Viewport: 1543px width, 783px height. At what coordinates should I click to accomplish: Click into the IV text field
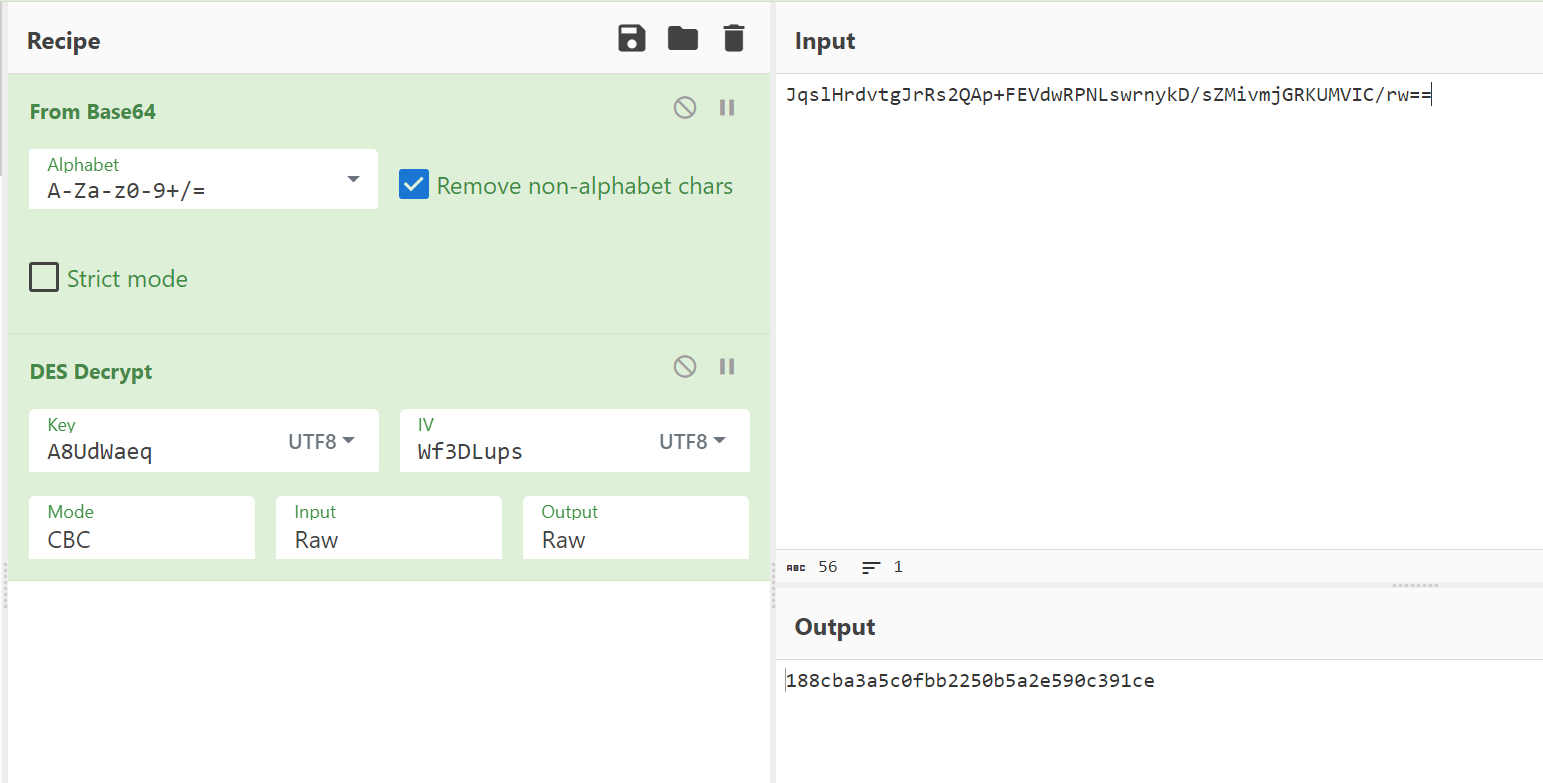520,452
